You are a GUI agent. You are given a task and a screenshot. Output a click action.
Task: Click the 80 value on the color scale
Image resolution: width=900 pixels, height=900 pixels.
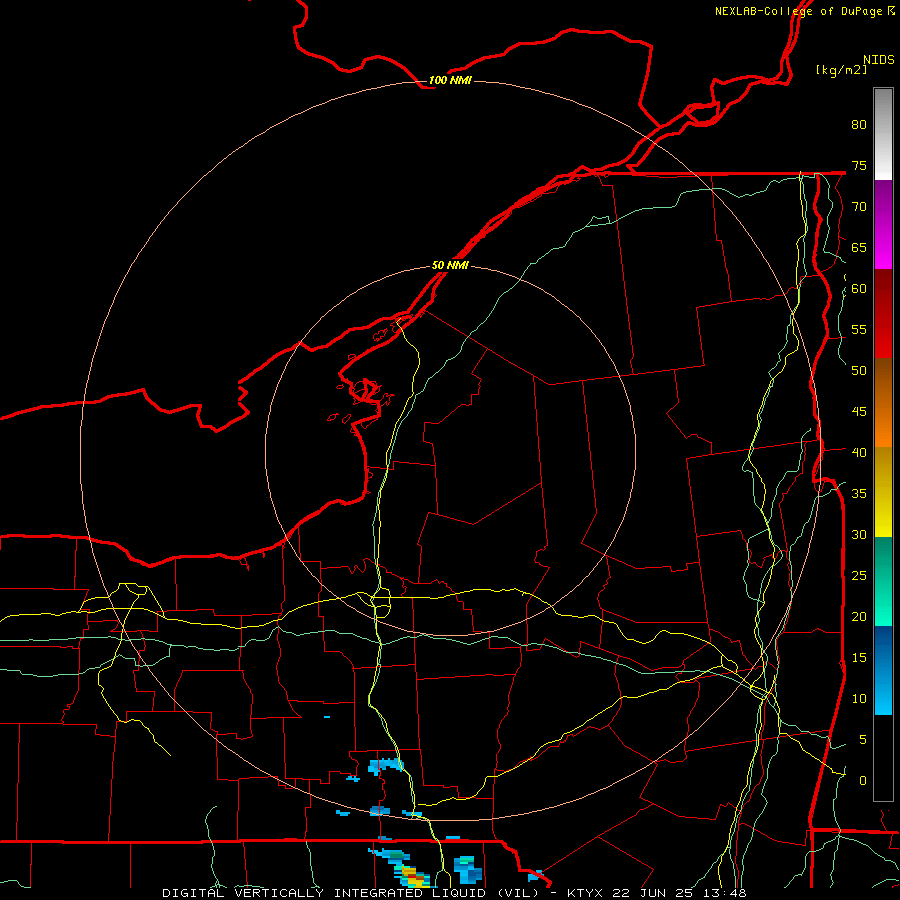tap(859, 125)
